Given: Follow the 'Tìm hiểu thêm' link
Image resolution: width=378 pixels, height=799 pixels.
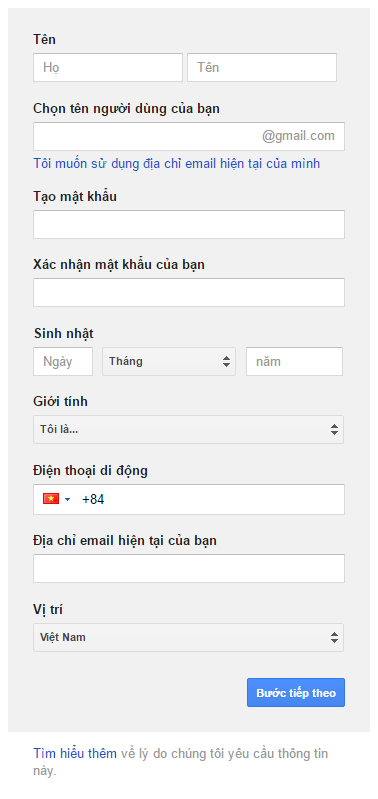Looking at the screenshot, I should pyautogui.click(x=75, y=753).
